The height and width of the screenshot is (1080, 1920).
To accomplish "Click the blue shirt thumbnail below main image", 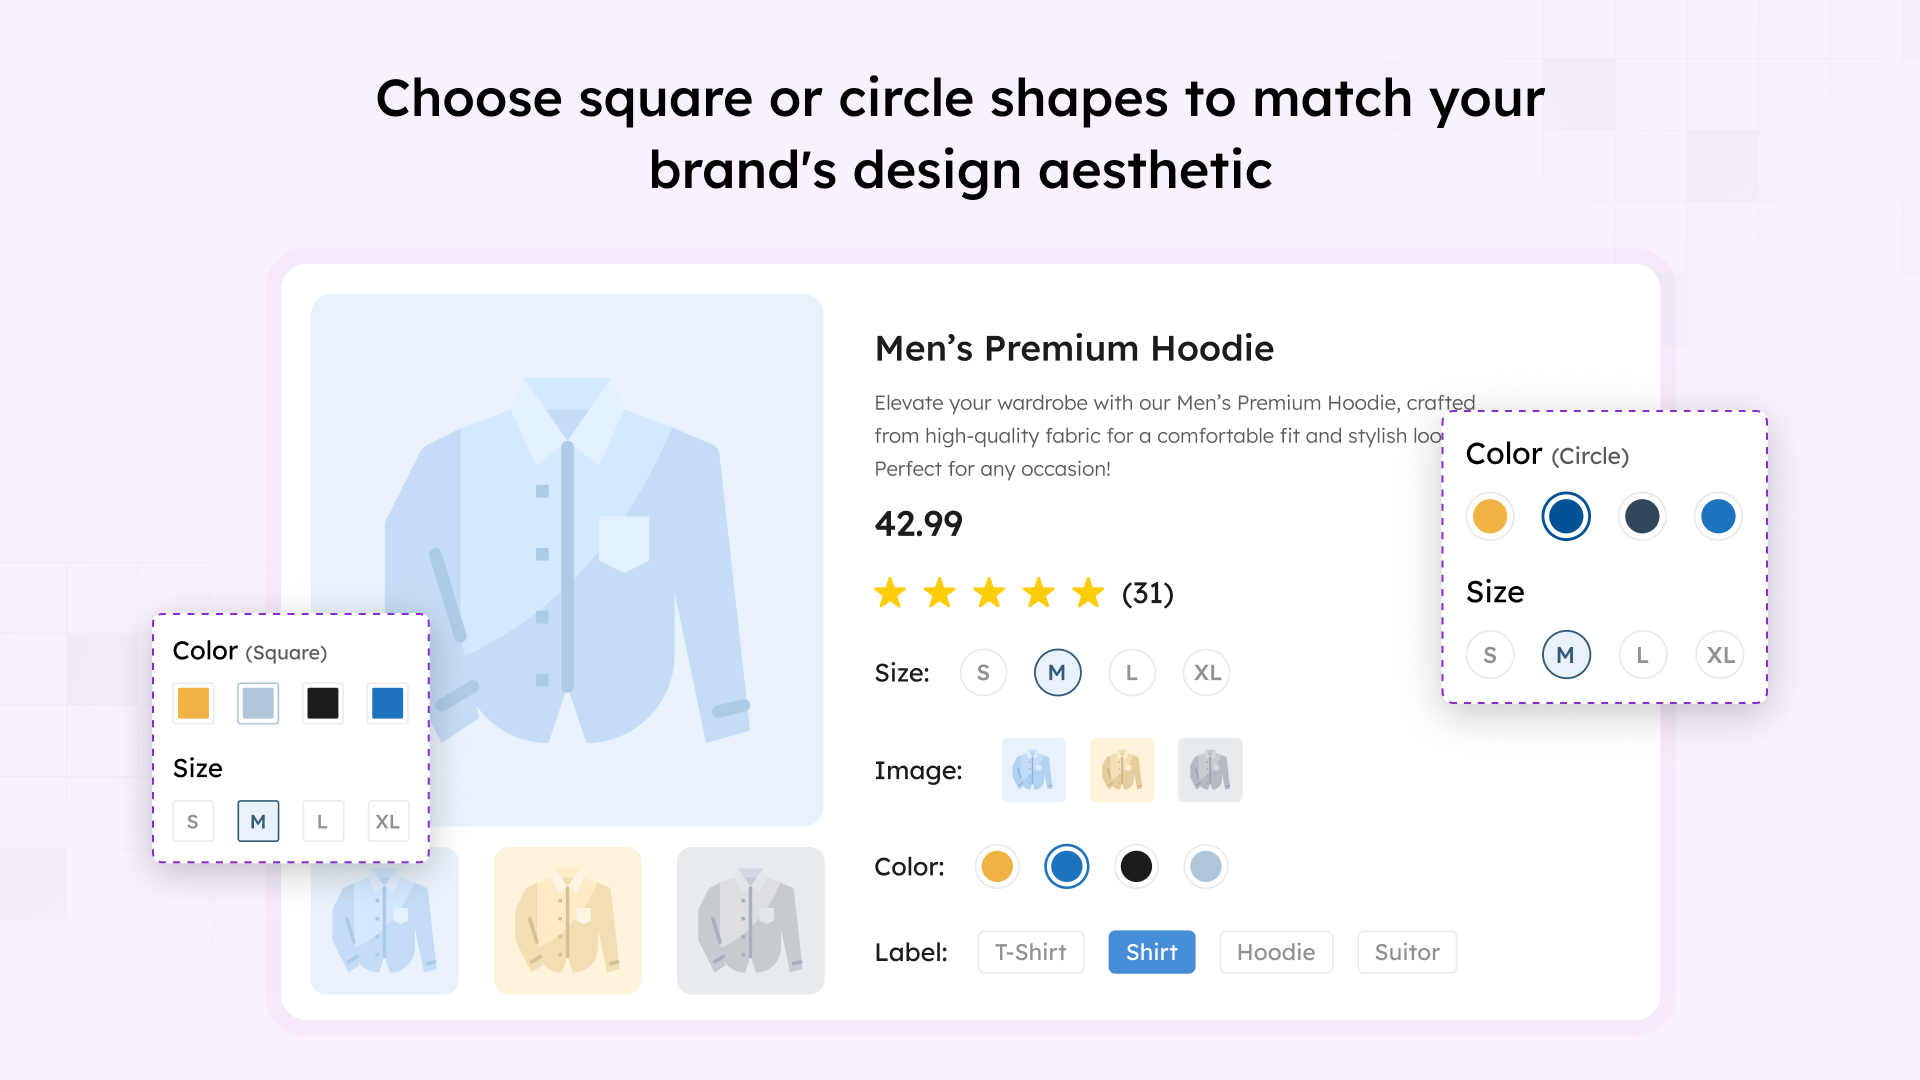I will [385, 920].
